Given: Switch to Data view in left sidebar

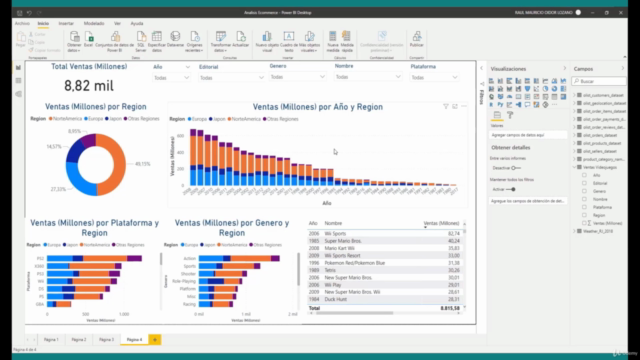Looking at the screenshot, I should (x=18, y=81).
